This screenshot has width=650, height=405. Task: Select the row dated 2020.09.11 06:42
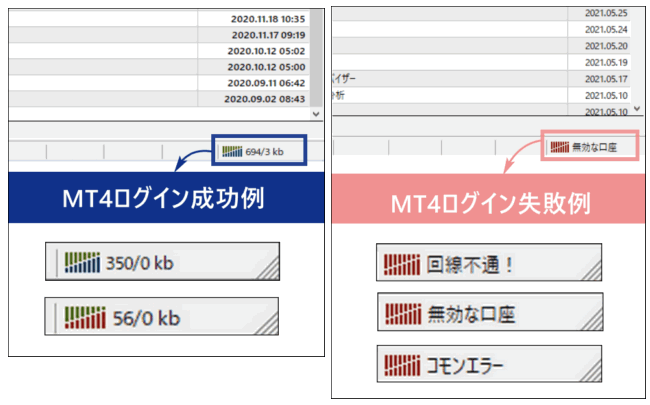point(159,83)
